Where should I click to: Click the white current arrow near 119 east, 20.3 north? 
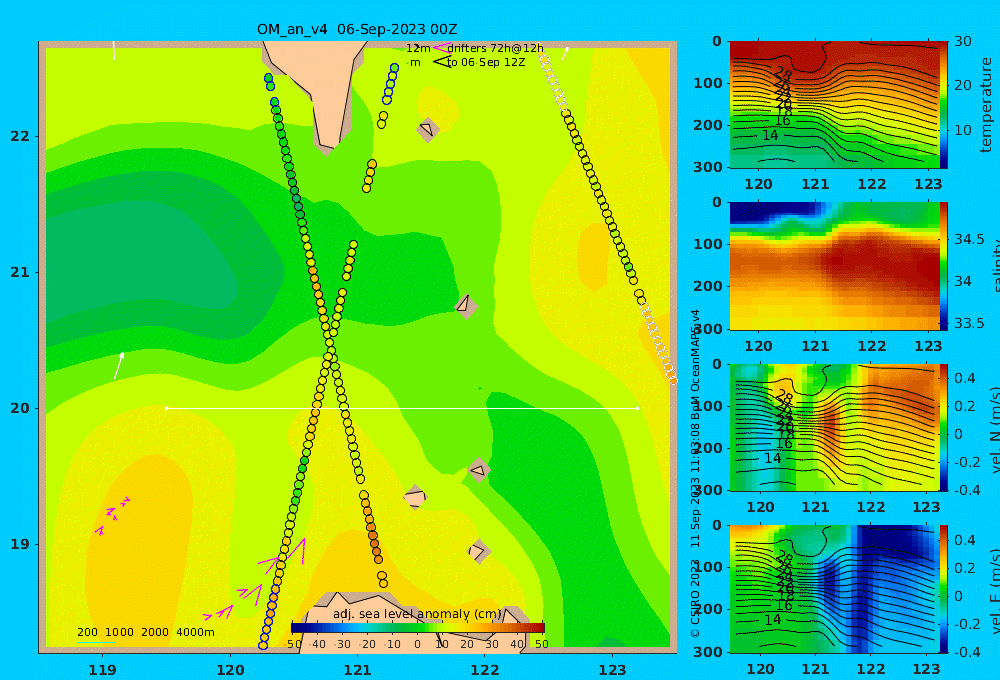tap(119, 366)
